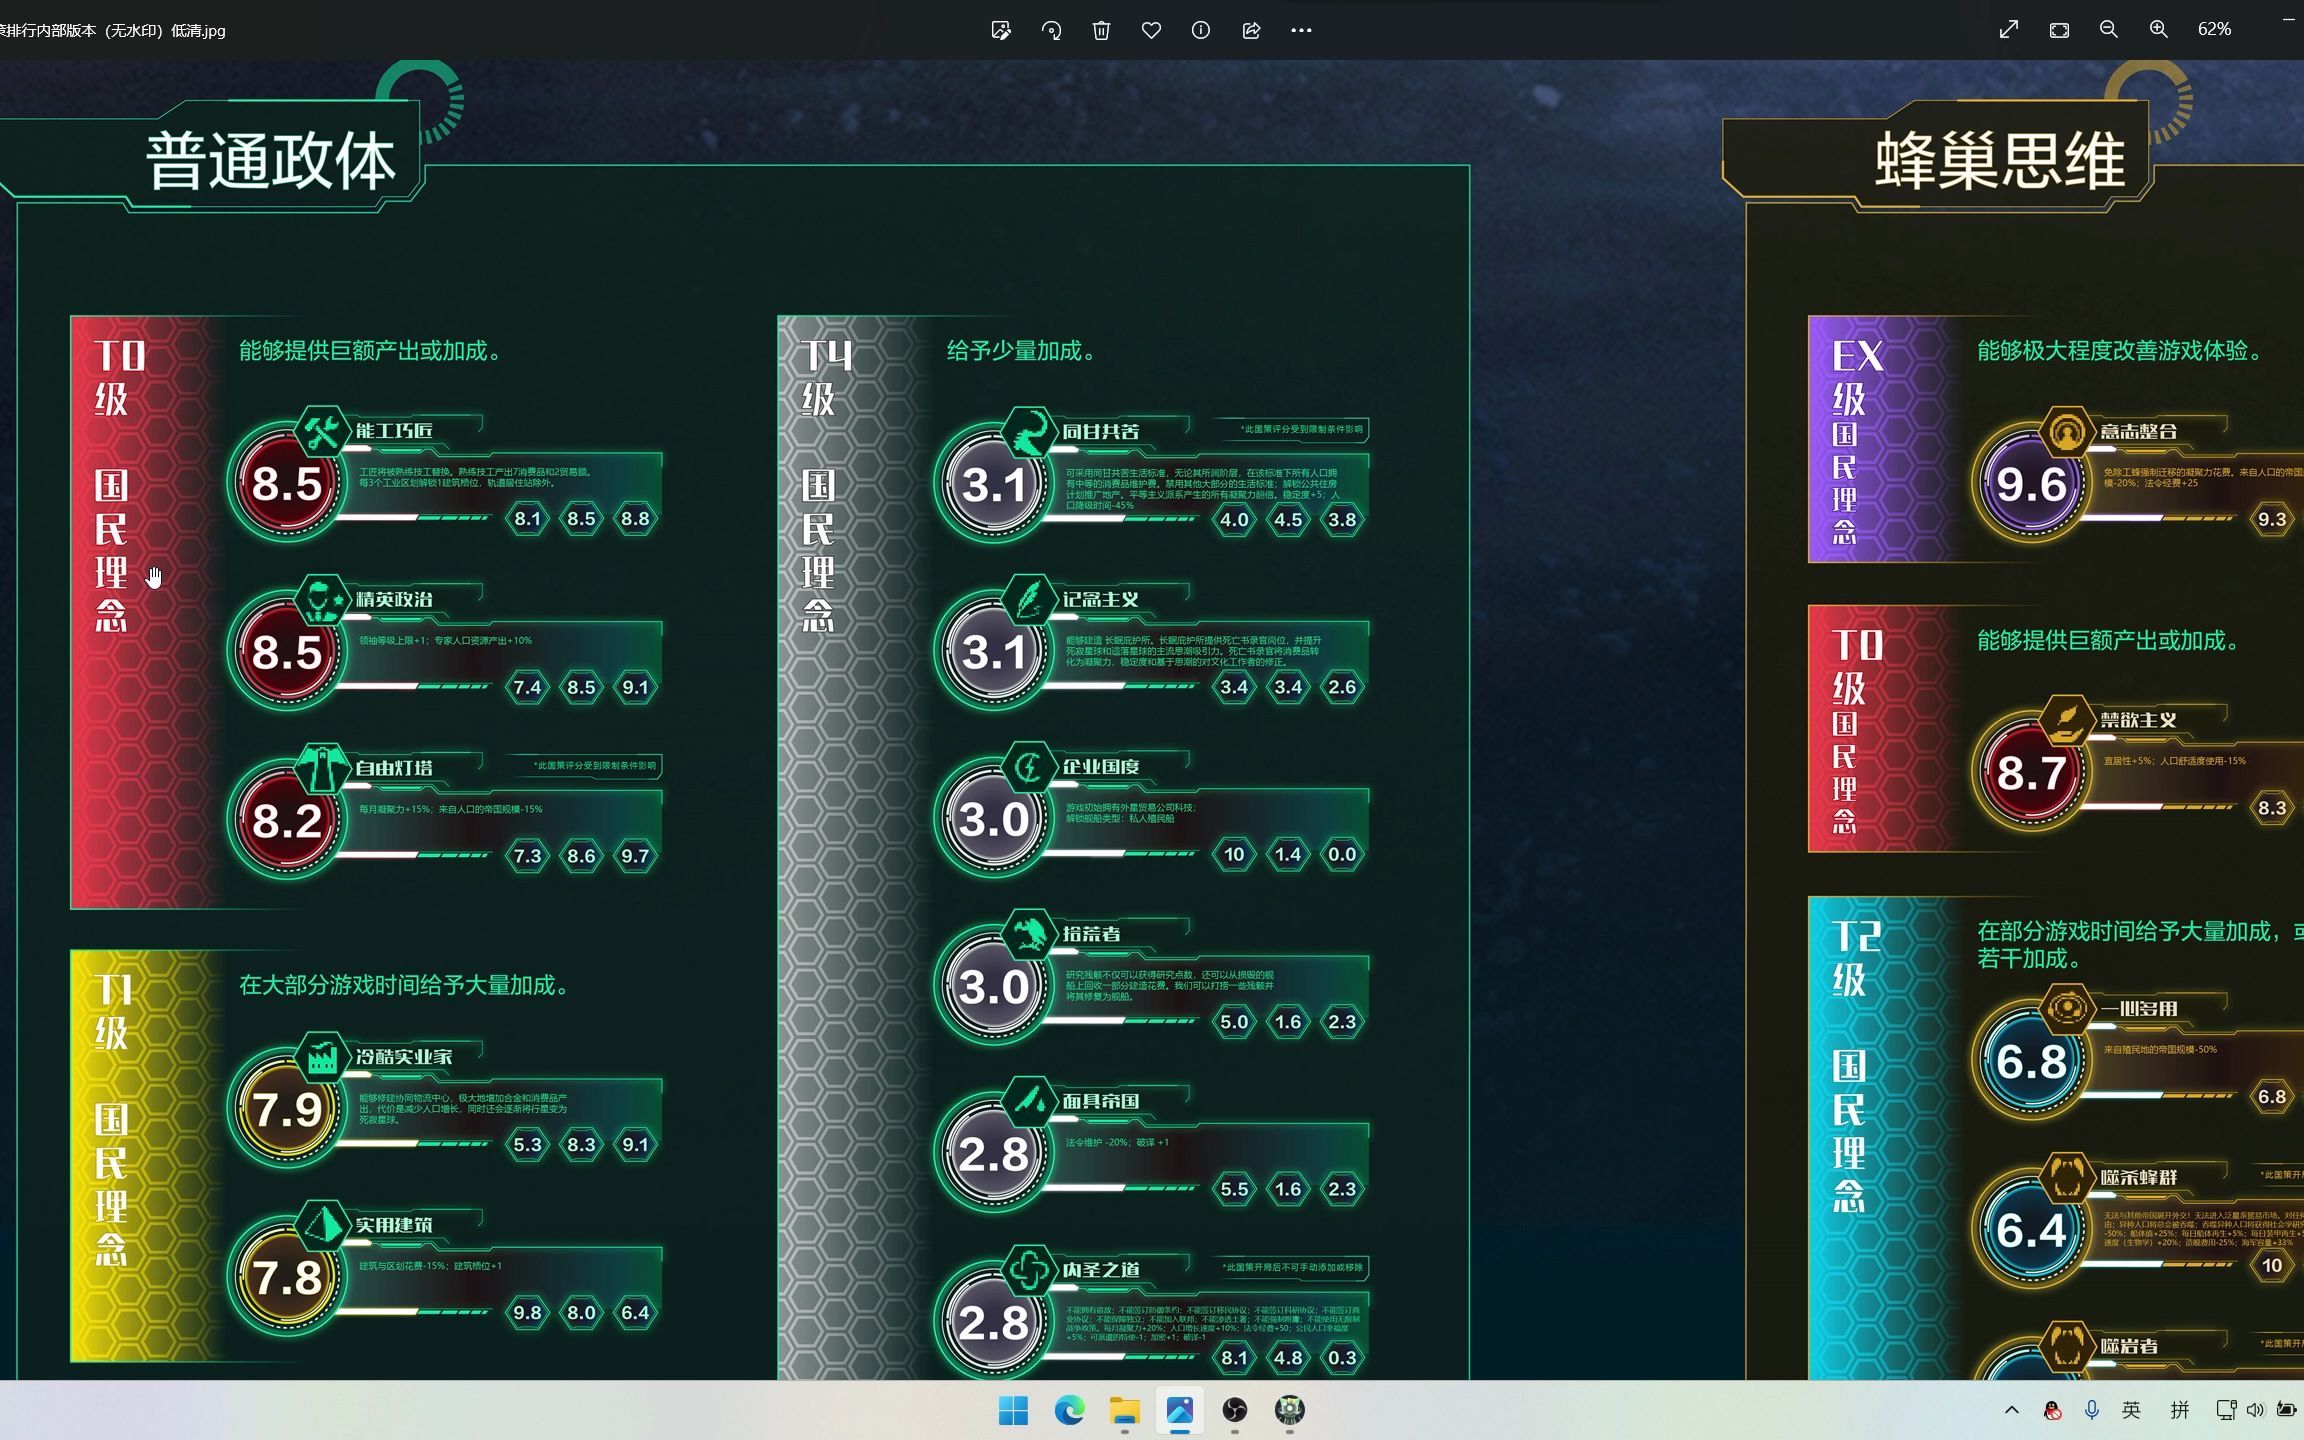Click the 普通政体 section heading
2304x1440 pixels.
pos(271,160)
